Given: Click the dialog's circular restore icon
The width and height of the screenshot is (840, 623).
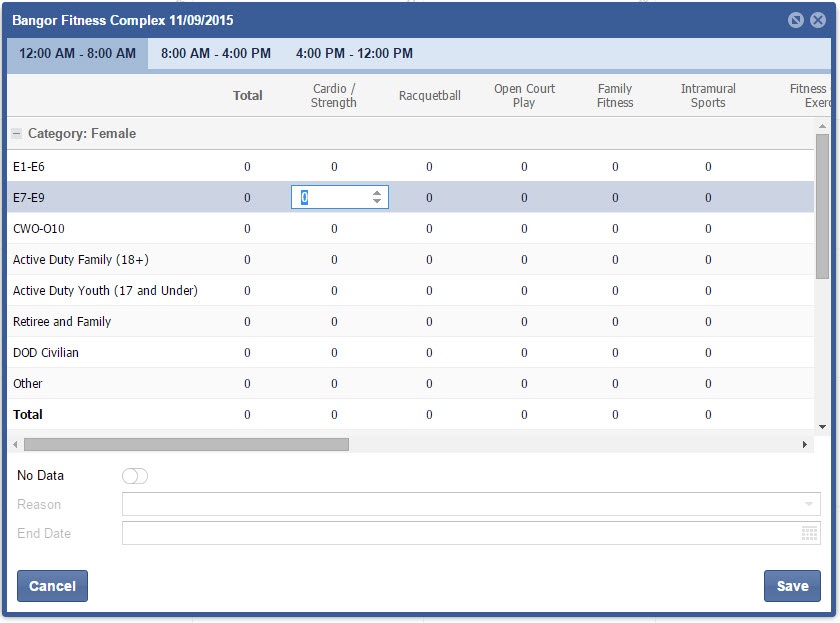Looking at the screenshot, I should click(796, 20).
